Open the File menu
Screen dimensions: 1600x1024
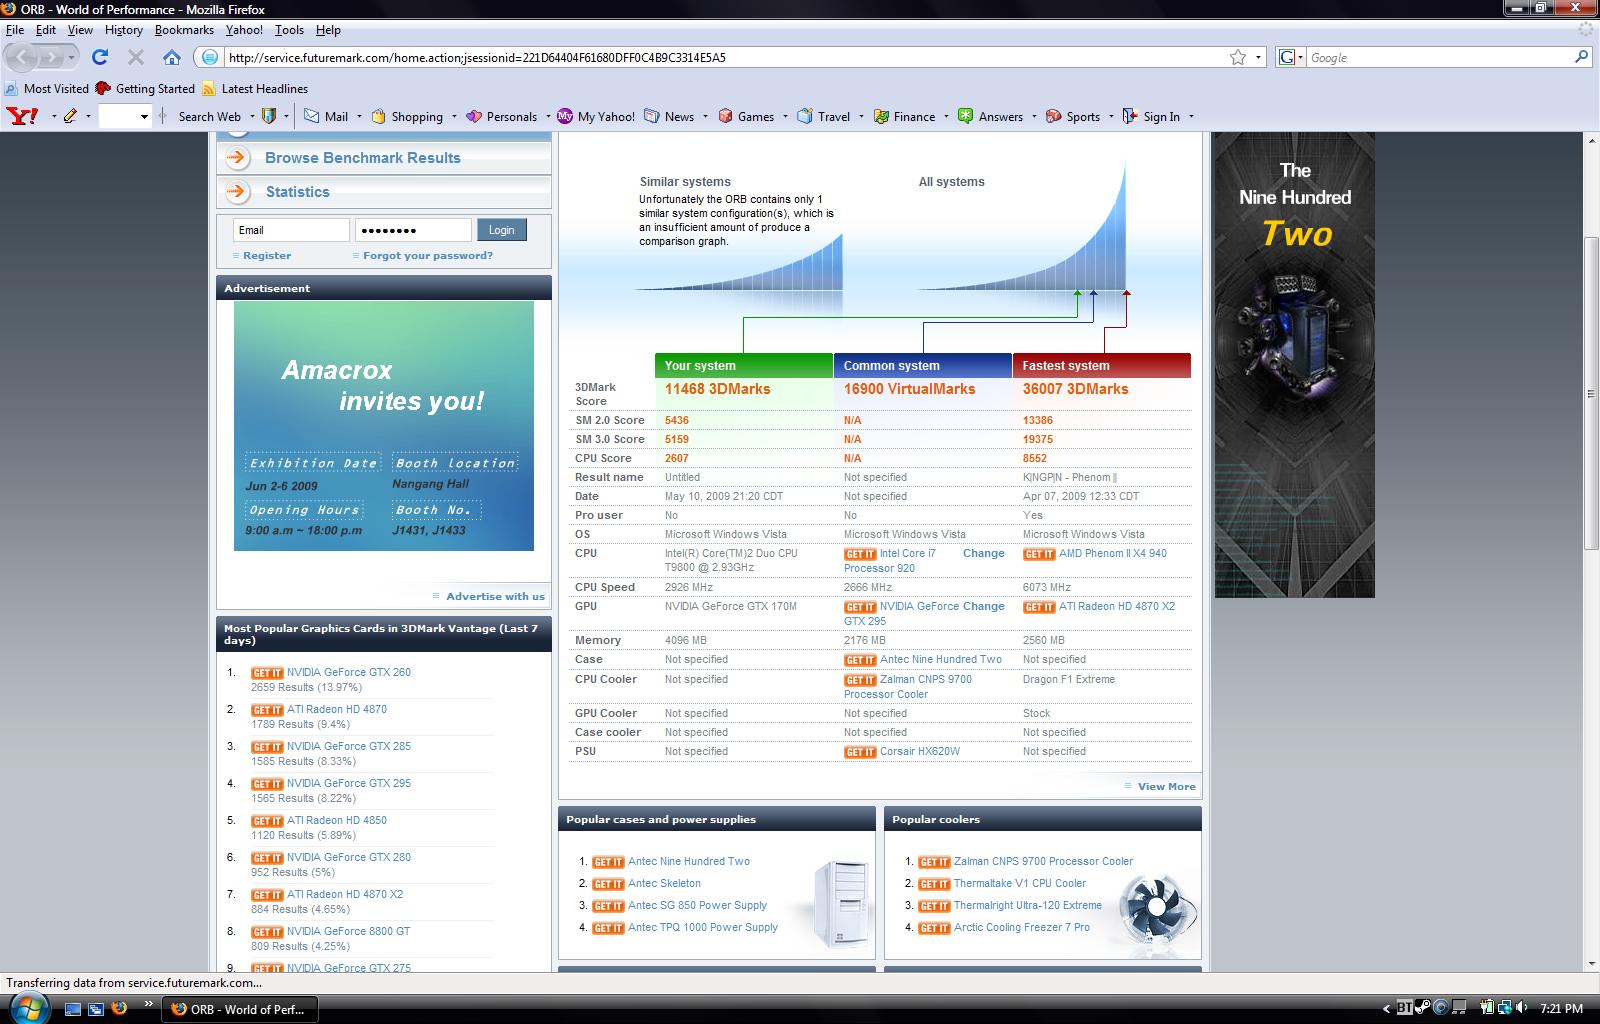click(15, 30)
